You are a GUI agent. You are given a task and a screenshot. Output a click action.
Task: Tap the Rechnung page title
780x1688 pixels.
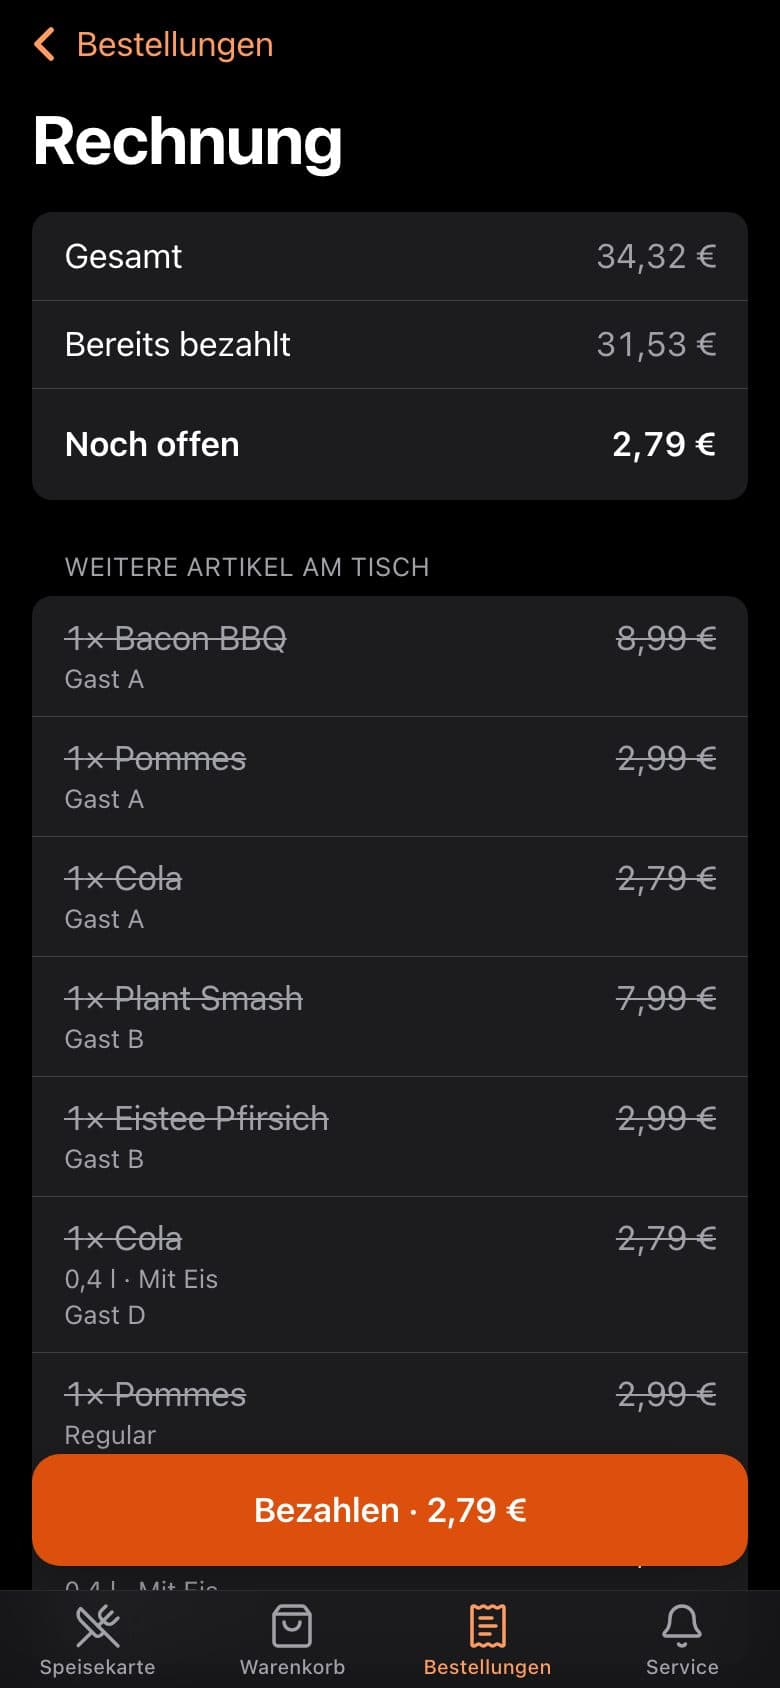click(188, 141)
